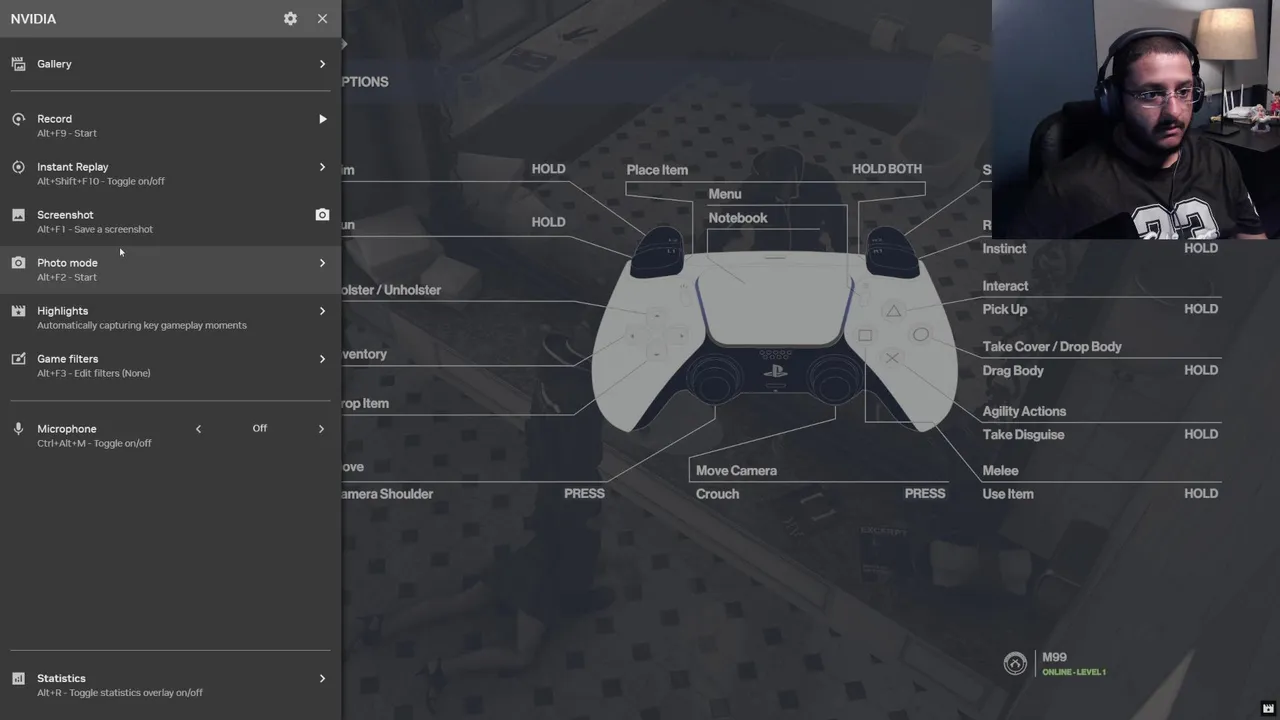The height and width of the screenshot is (720, 1280).
Task: Click the 'Take Disguise' label
Action: pos(1023,435)
